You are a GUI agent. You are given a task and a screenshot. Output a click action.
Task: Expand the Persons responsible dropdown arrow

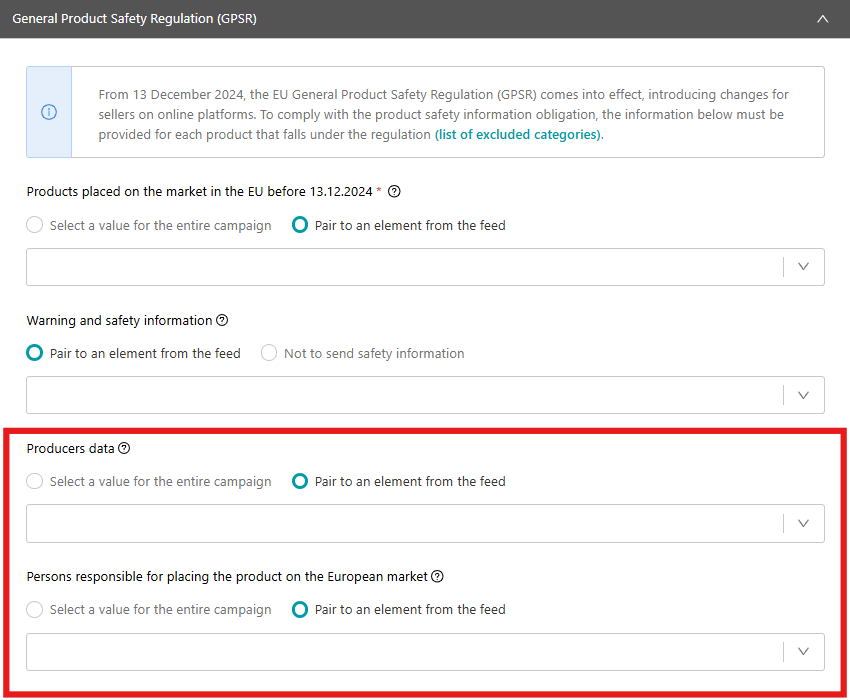pos(803,652)
